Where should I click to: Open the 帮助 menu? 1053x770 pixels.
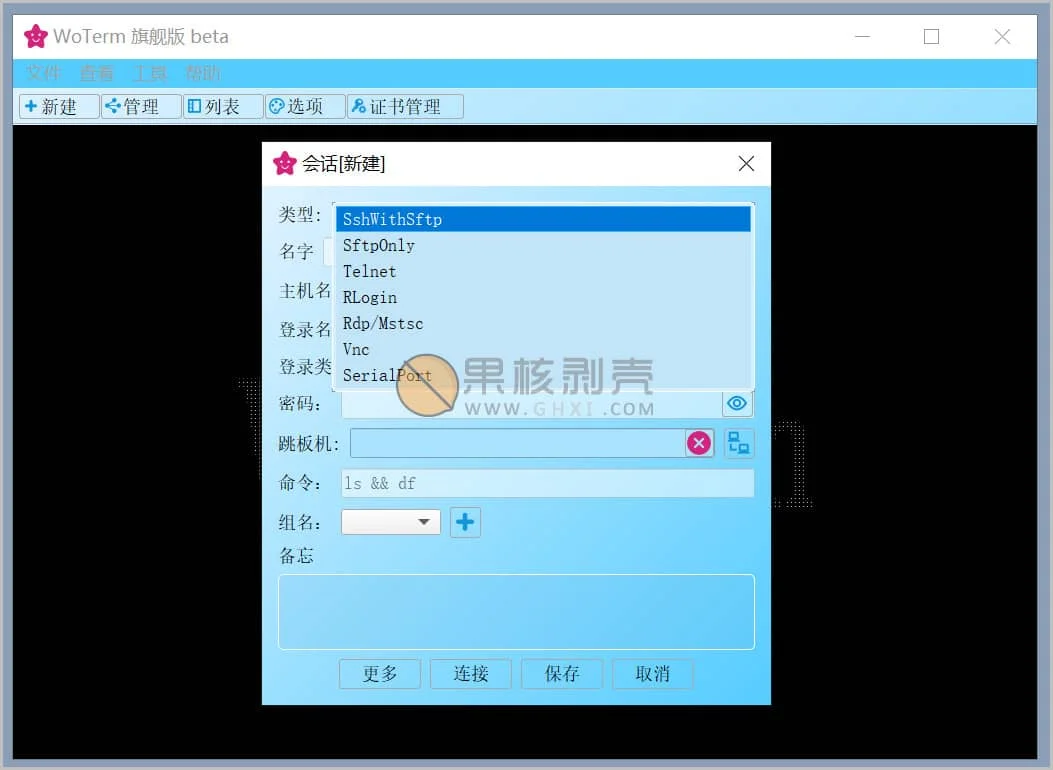203,73
